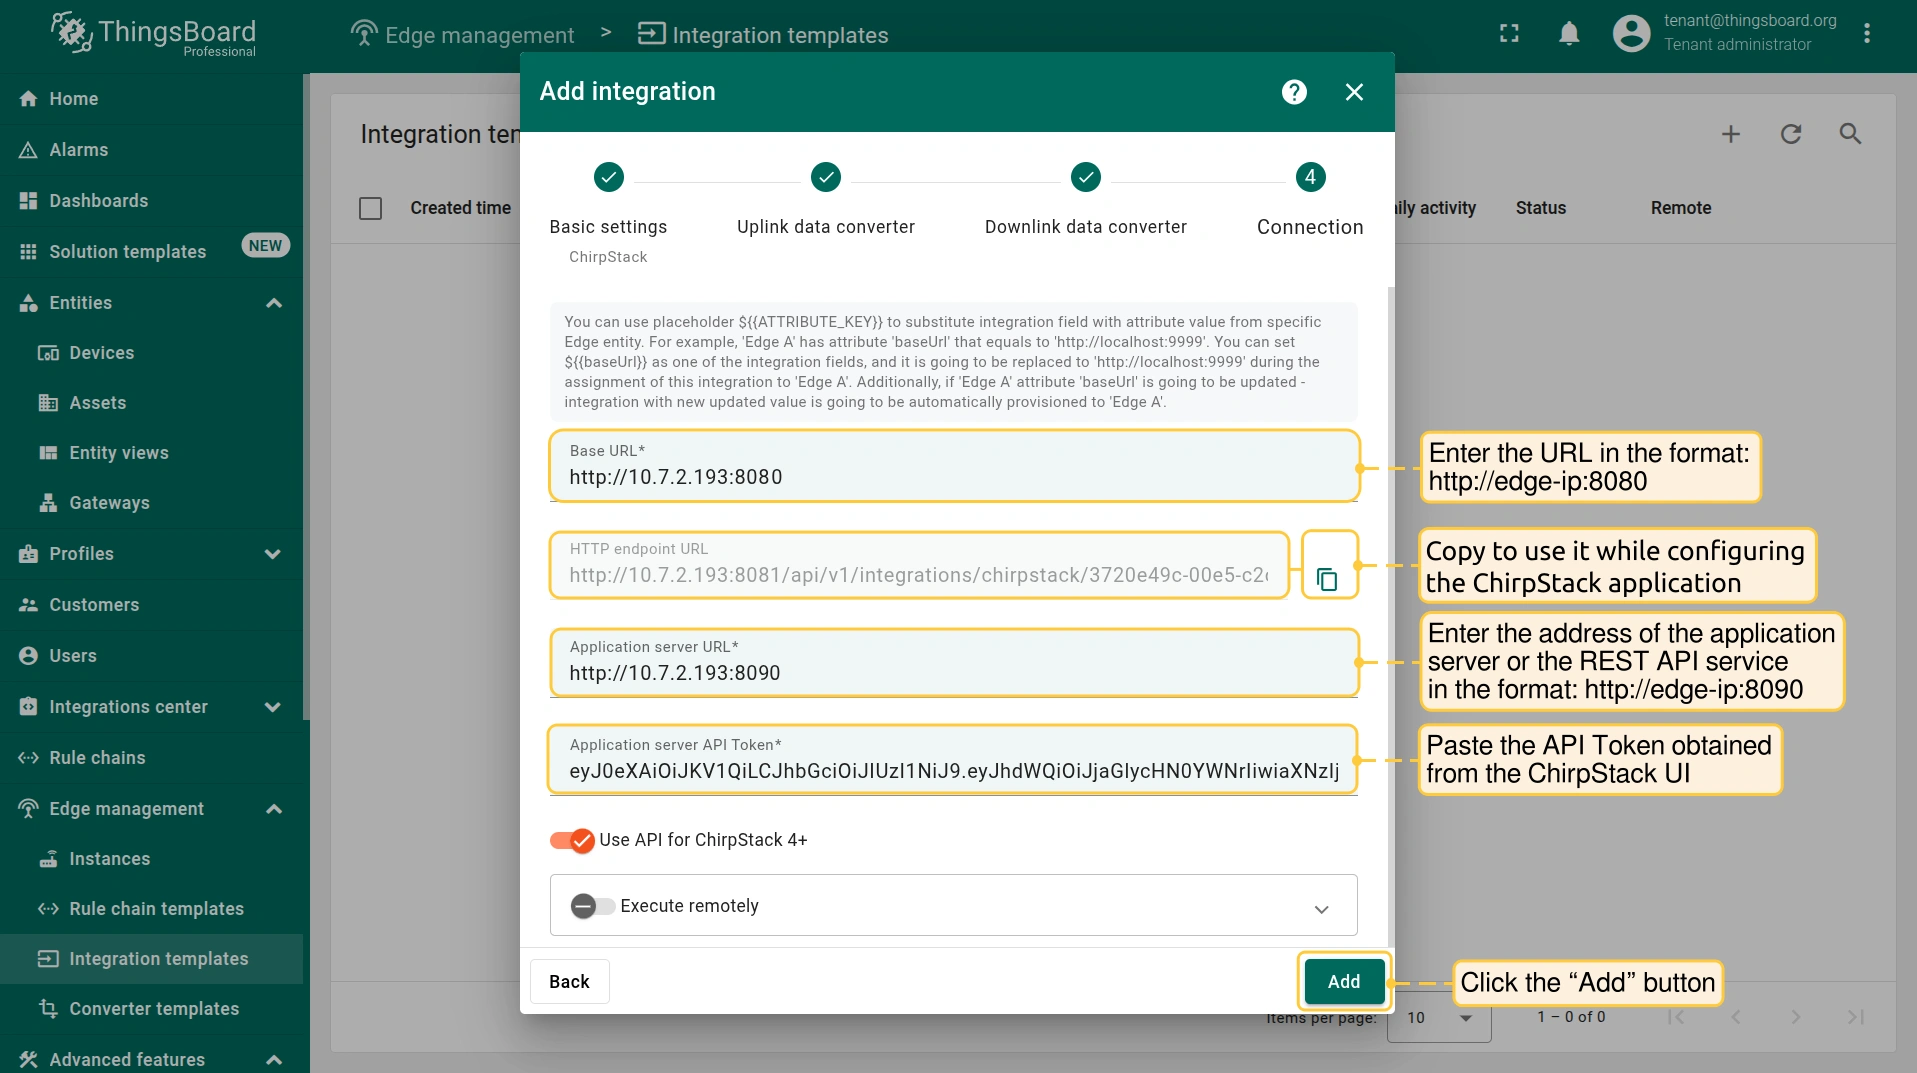Click the search icon in table toolbar
This screenshot has width=1917, height=1073.
coord(1850,134)
